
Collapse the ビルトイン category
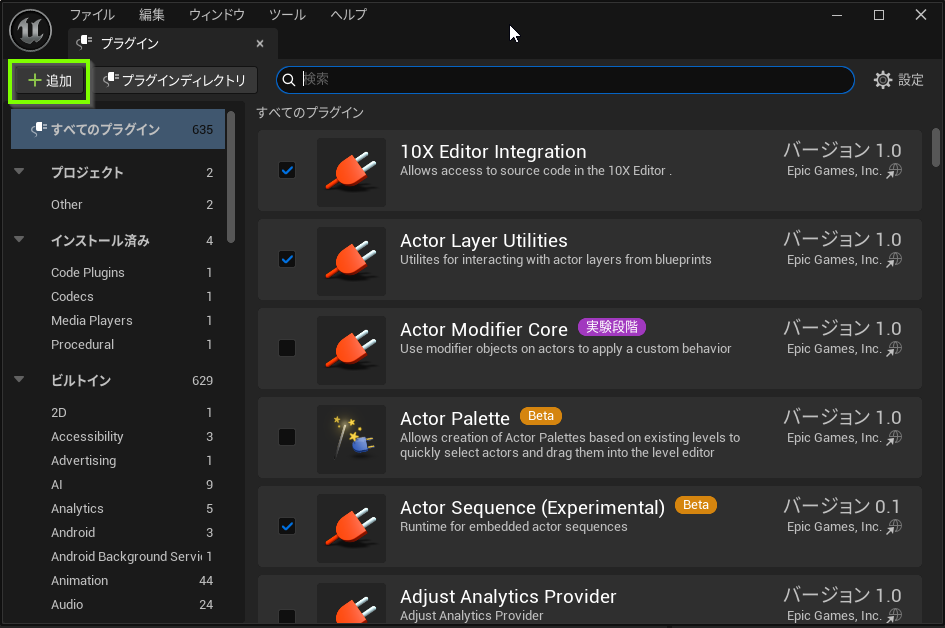19,380
